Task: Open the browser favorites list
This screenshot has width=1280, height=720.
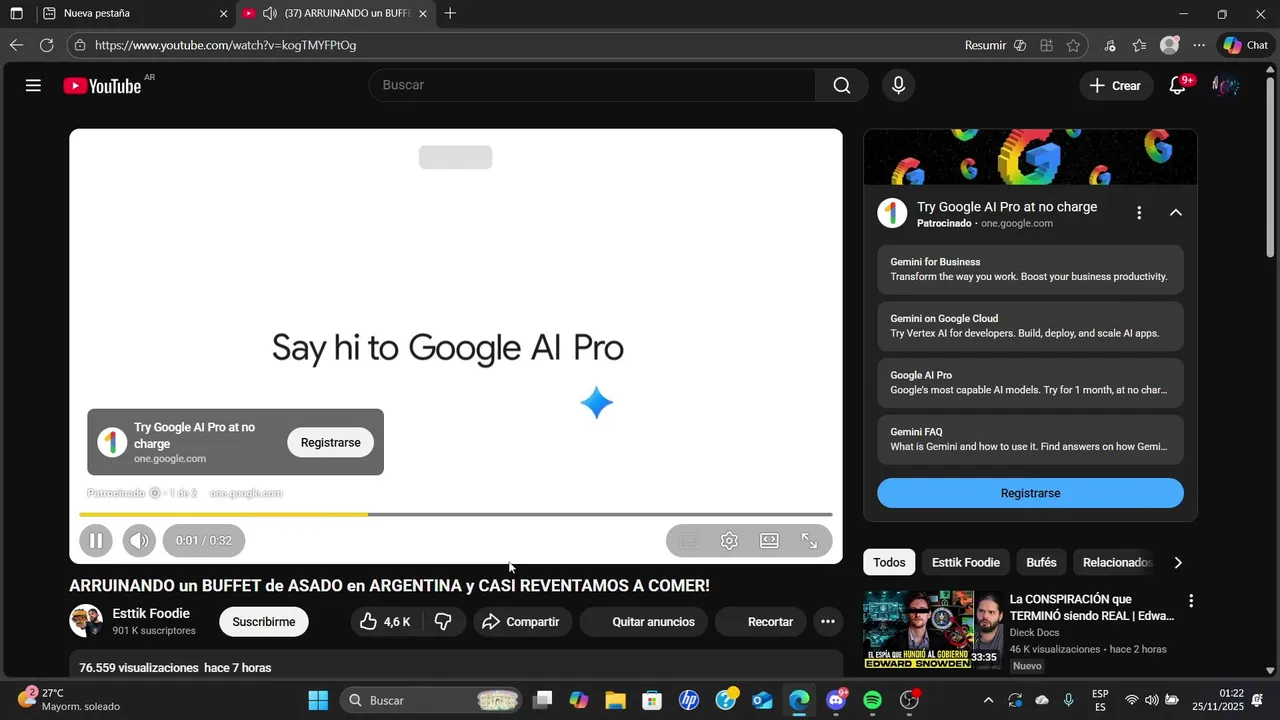Action: pyautogui.click(x=1139, y=45)
